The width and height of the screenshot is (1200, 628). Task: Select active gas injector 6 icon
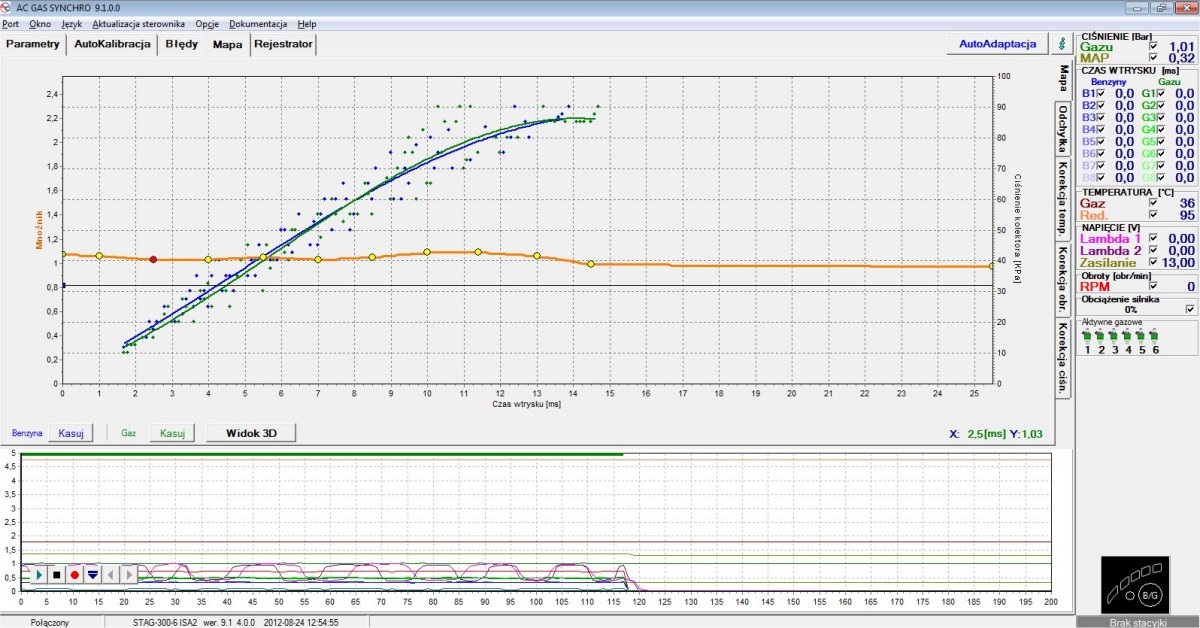click(x=1155, y=337)
